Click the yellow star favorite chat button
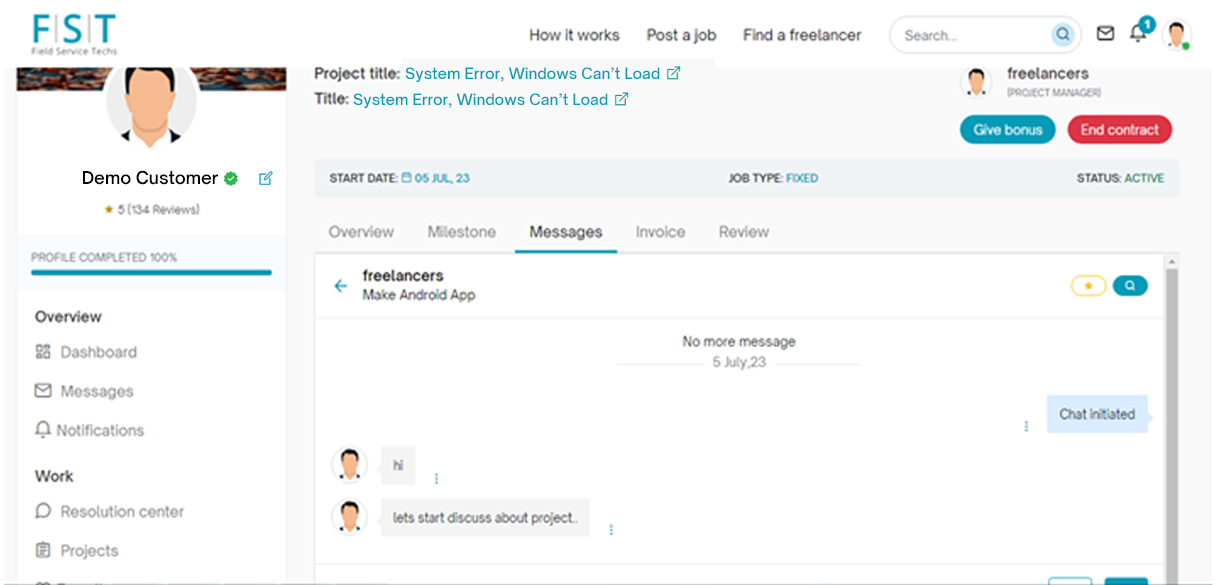The width and height of the screenshot is (1216, 585). [1088, 286]
